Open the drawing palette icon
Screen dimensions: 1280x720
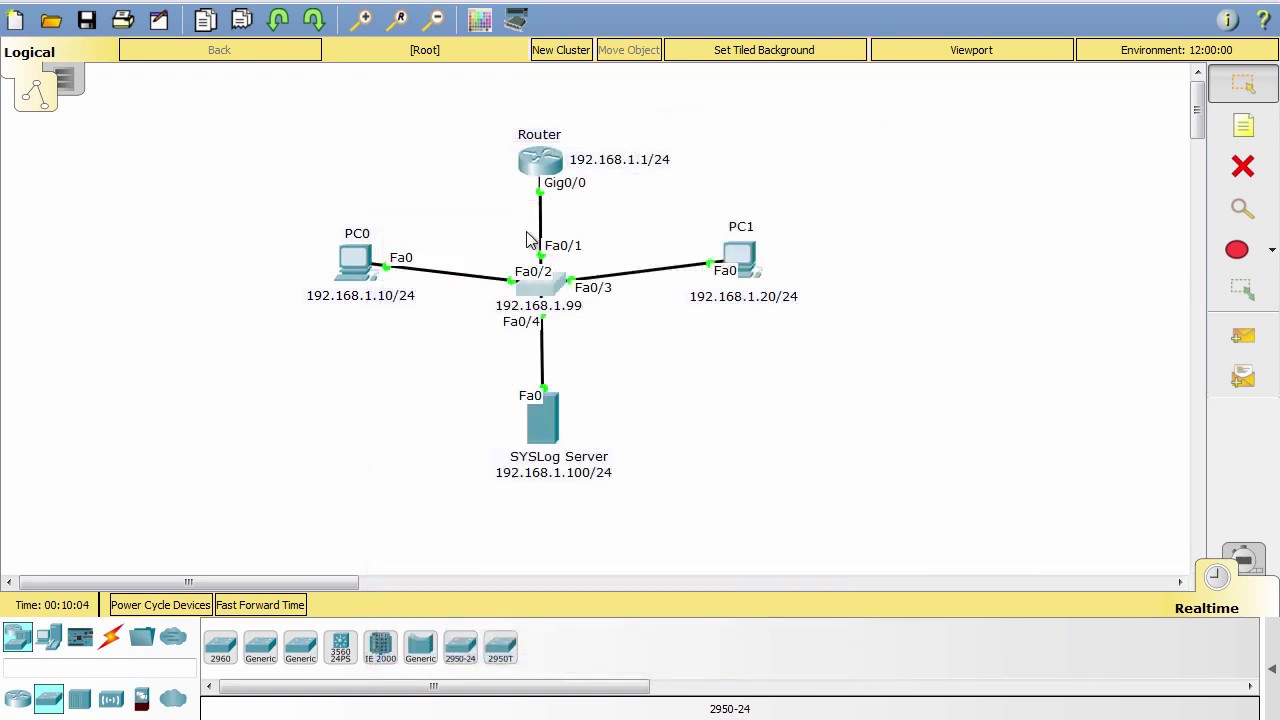click(x=480, y=20)
